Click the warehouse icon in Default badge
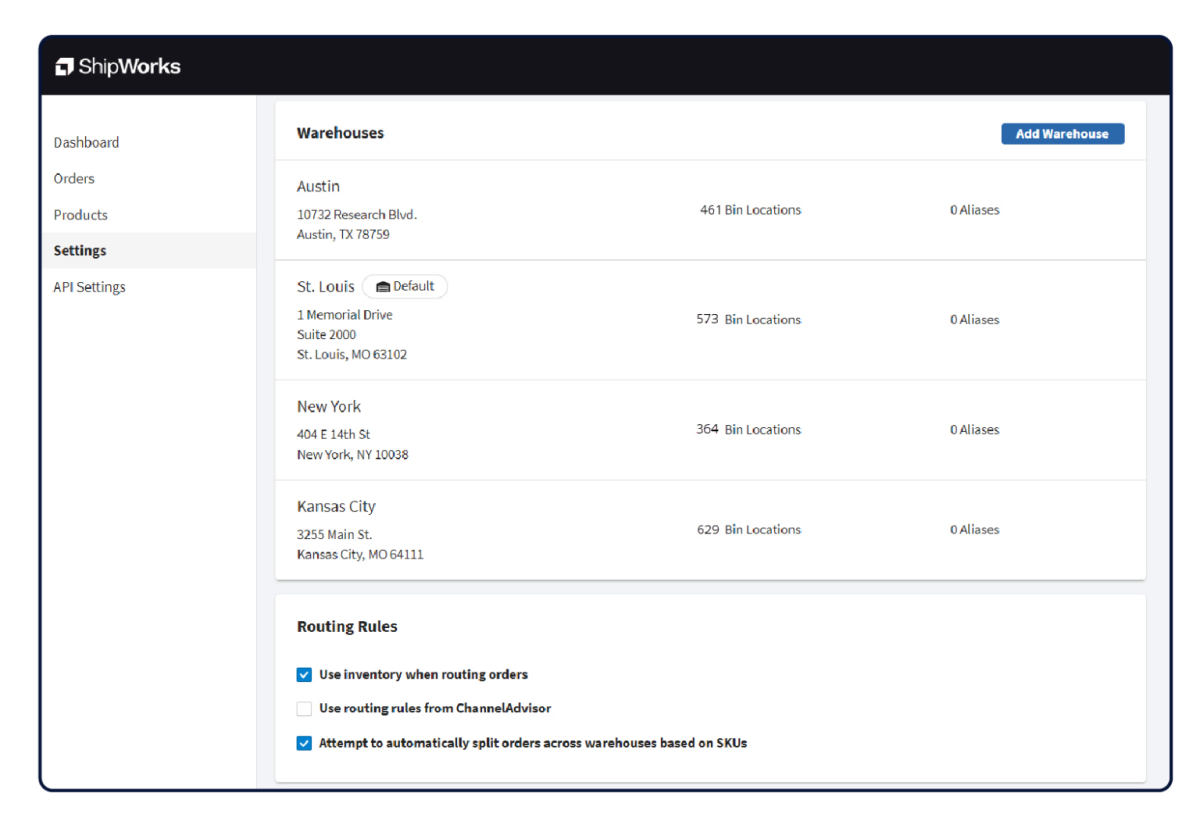 [382, 287]
